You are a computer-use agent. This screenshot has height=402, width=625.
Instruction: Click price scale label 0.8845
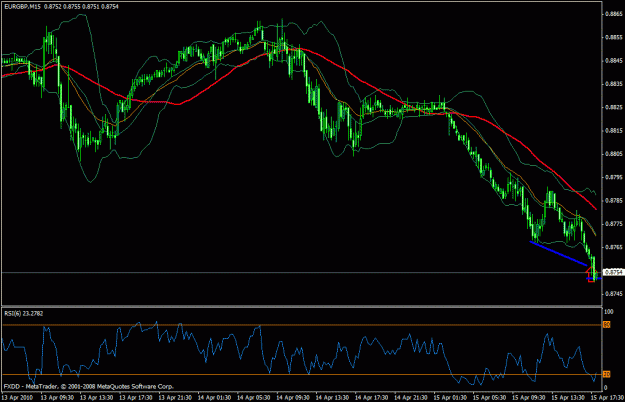614,61
